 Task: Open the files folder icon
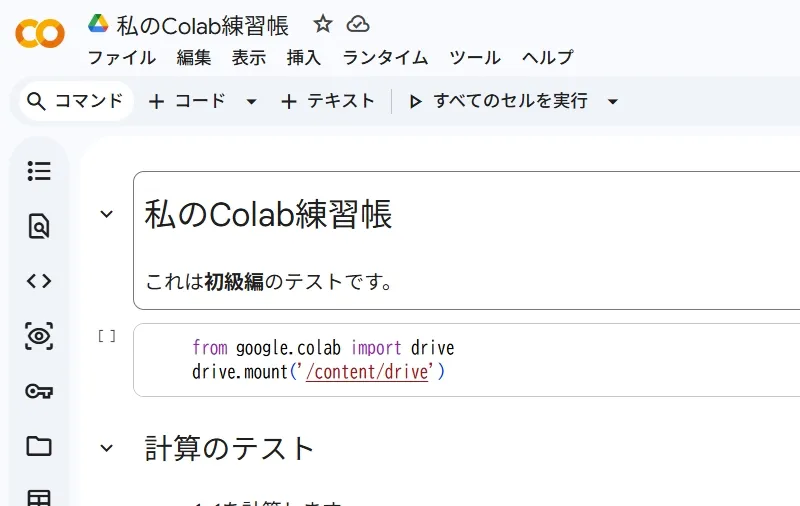coord(39,446)
